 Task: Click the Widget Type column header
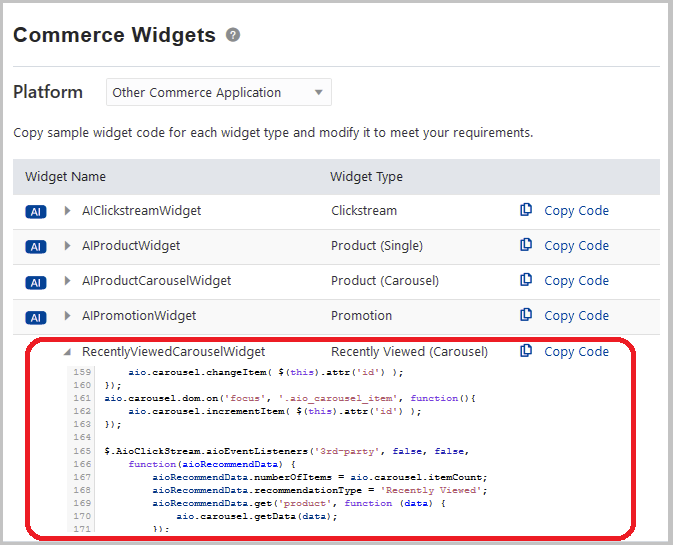(x=366, y=177)
